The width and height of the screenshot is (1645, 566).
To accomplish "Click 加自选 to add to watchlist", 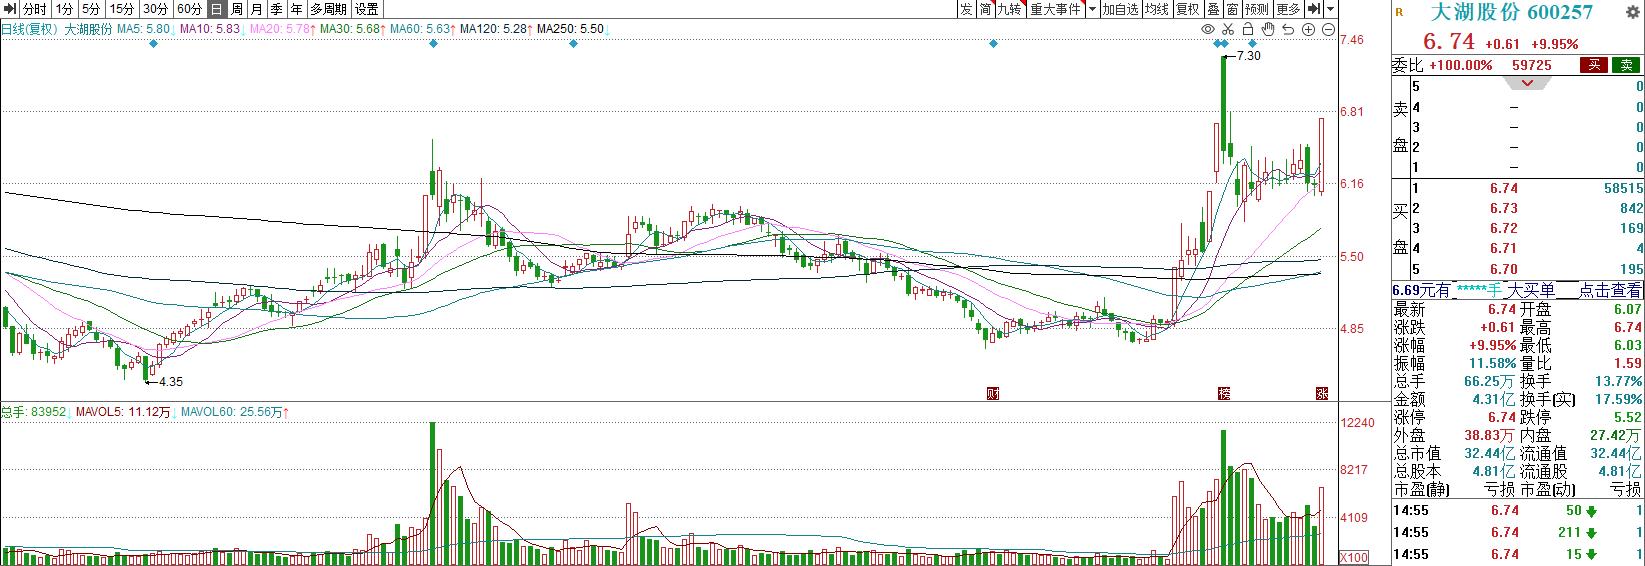I will click(1120, 9).
